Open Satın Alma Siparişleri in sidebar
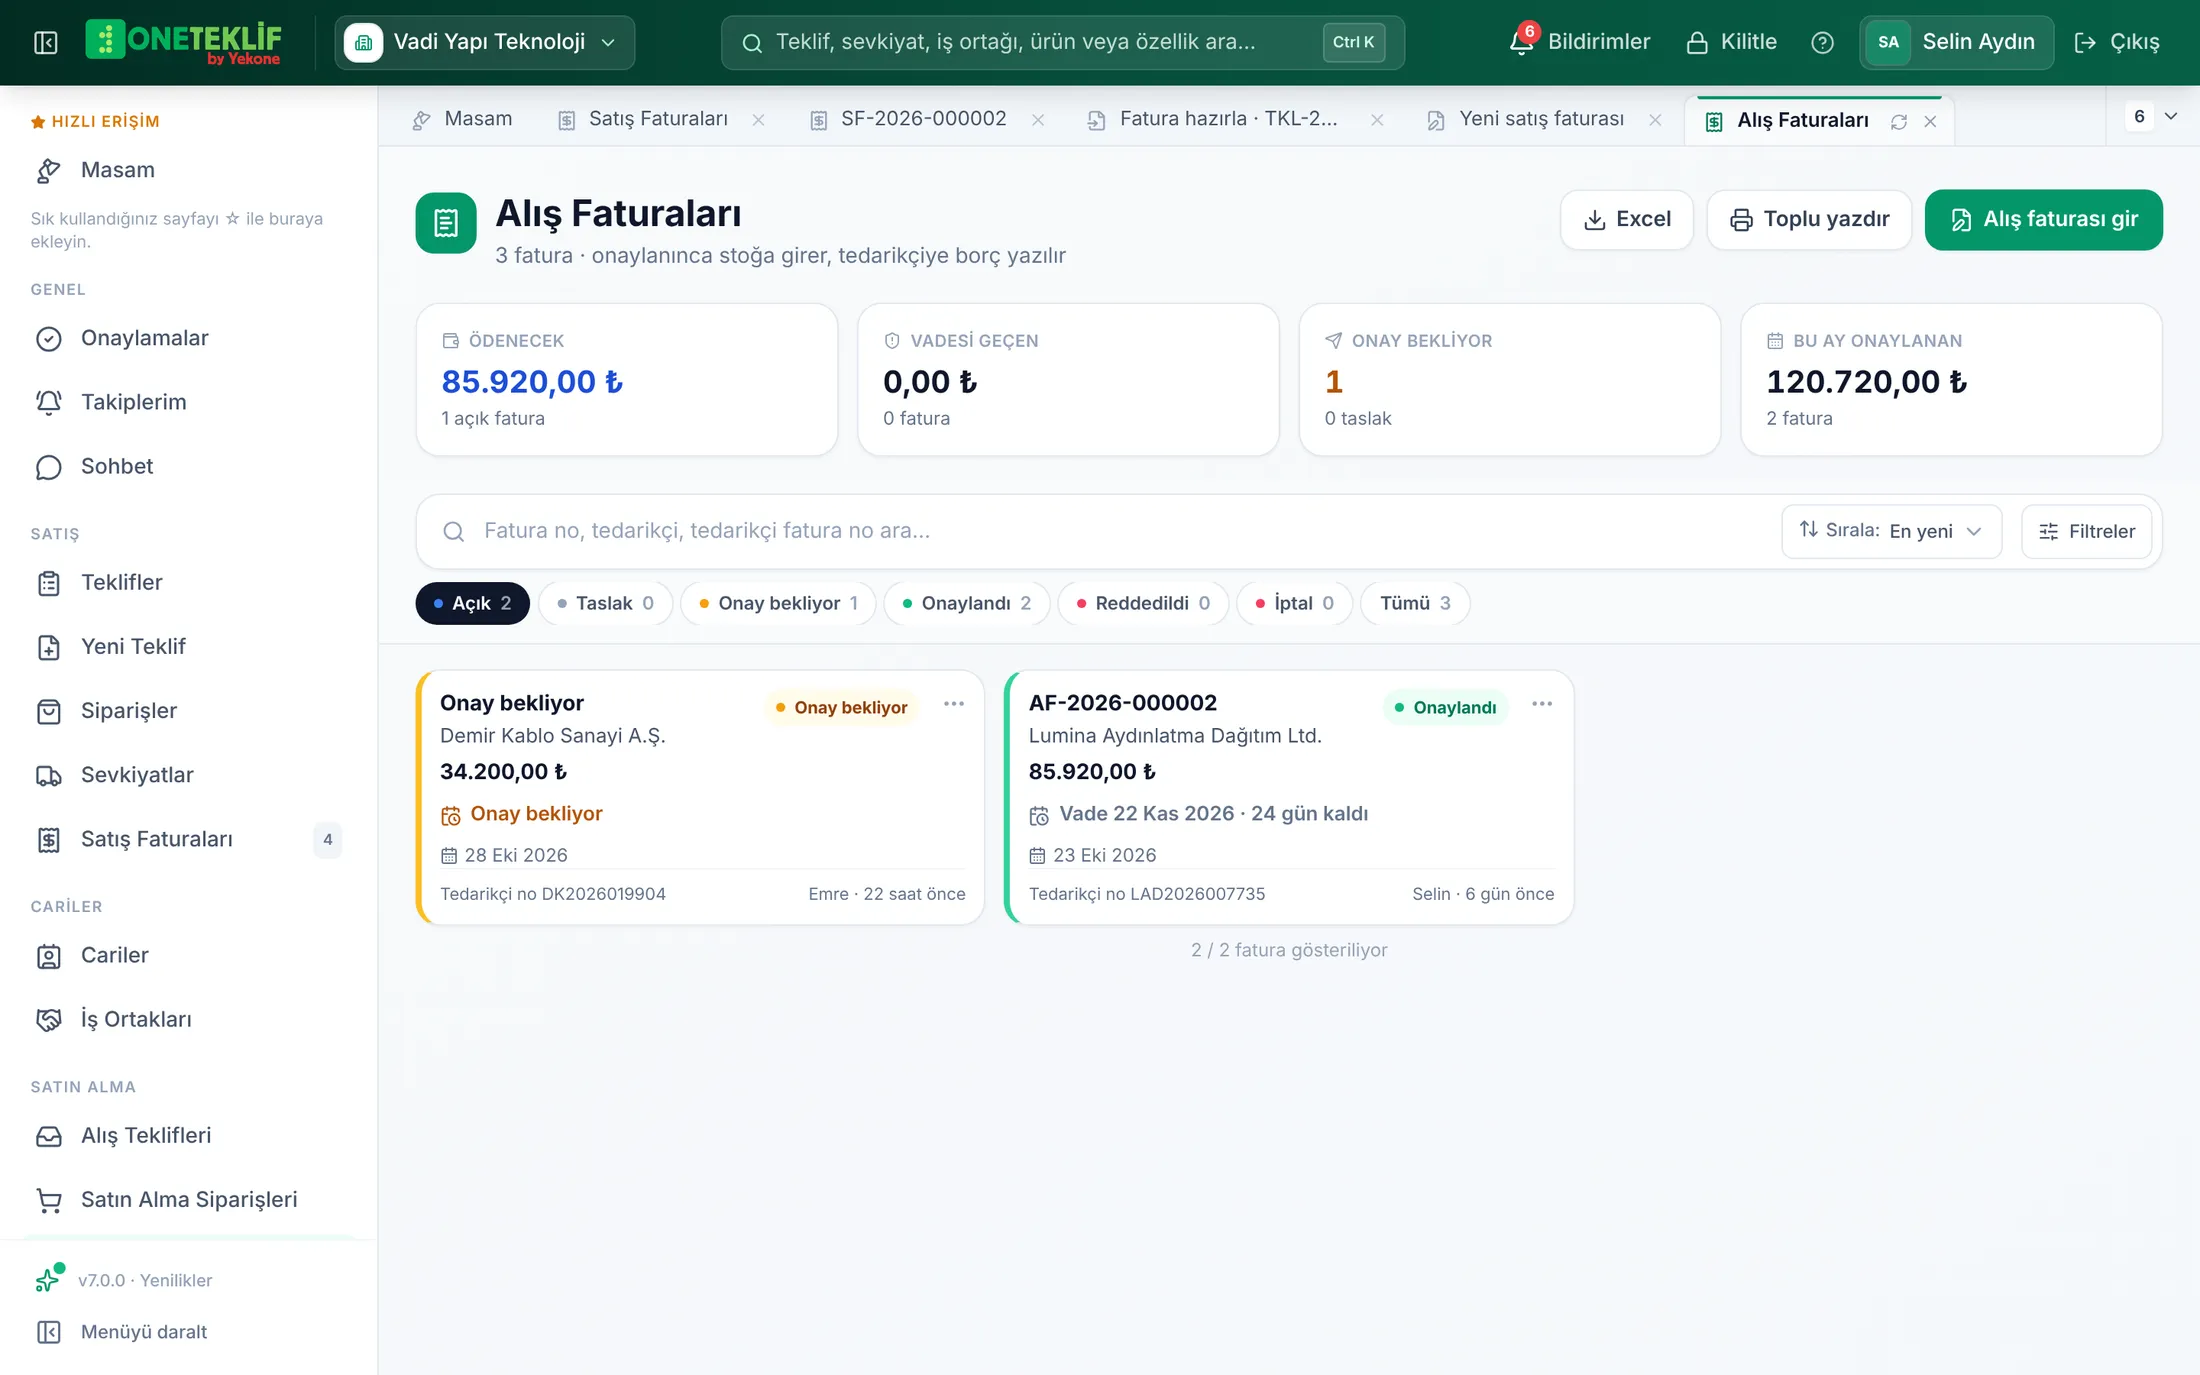Viewport: 2200px width, 1375px height. (x=188, y=1199)
